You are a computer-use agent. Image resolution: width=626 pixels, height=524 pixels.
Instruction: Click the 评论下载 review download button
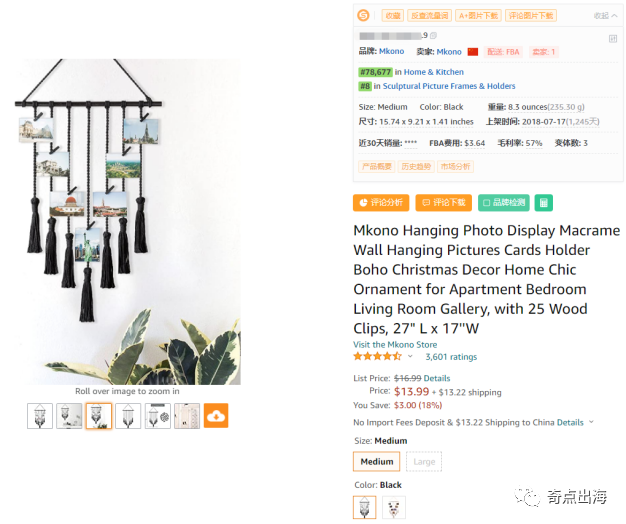point(444,203)
